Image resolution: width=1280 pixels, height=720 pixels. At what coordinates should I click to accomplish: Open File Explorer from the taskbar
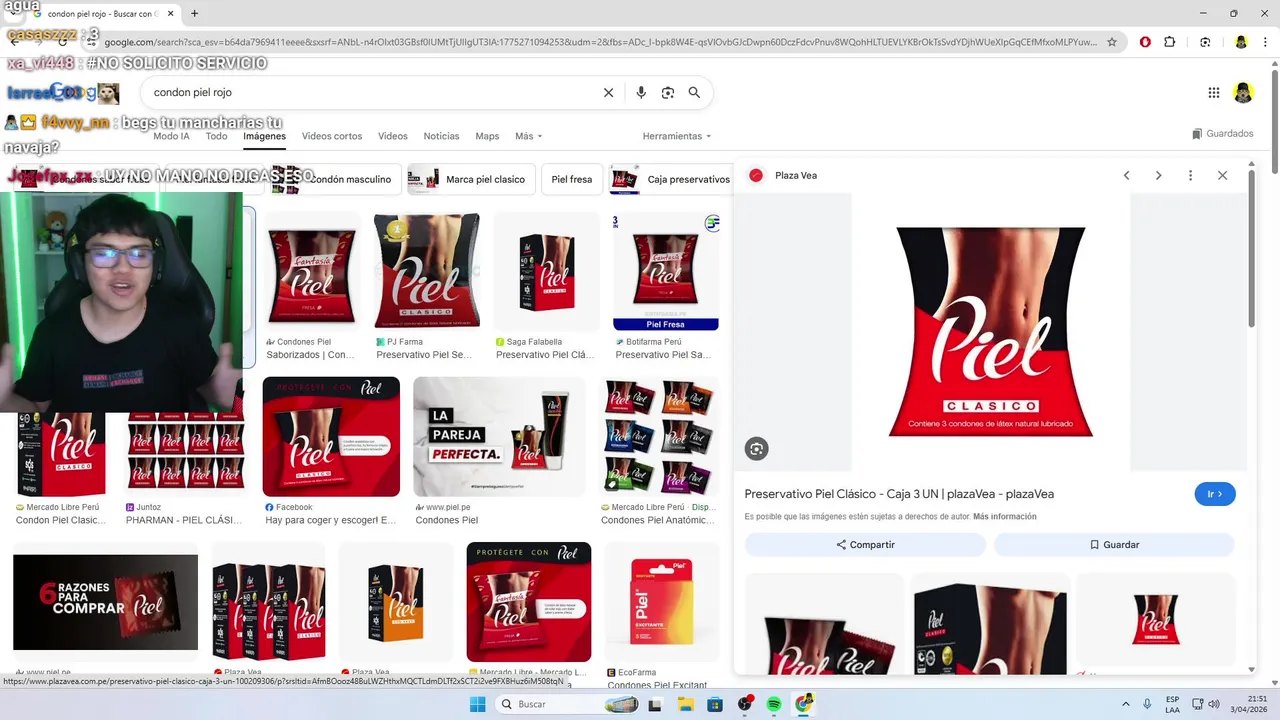pyautogui.click(x=686, y=704)
